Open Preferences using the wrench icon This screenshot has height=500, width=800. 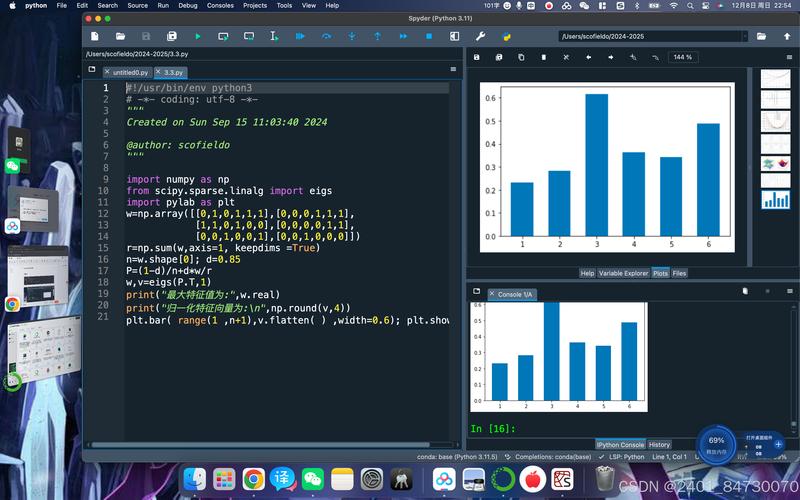[x=482, y=37]
